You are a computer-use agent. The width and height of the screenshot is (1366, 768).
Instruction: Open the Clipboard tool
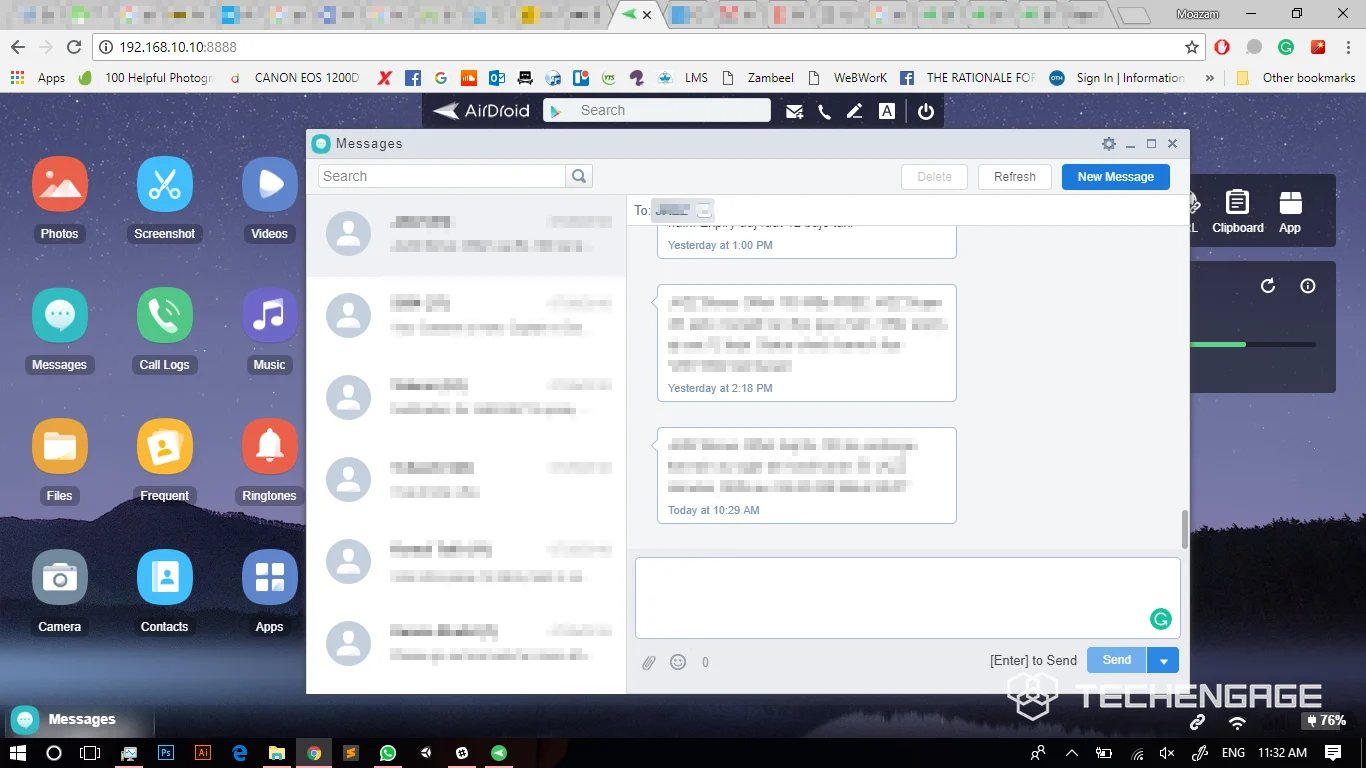[x=1238, y=211]
